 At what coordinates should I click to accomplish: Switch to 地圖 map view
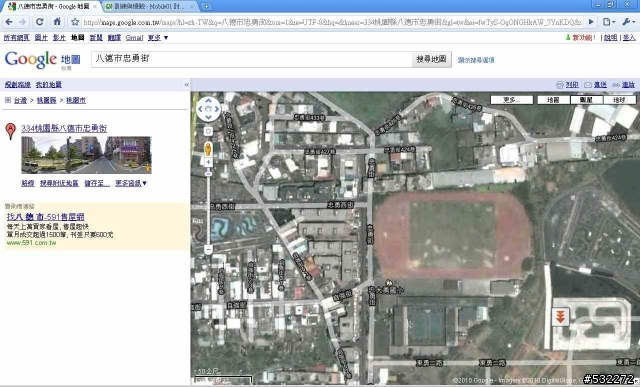(553, 100)
